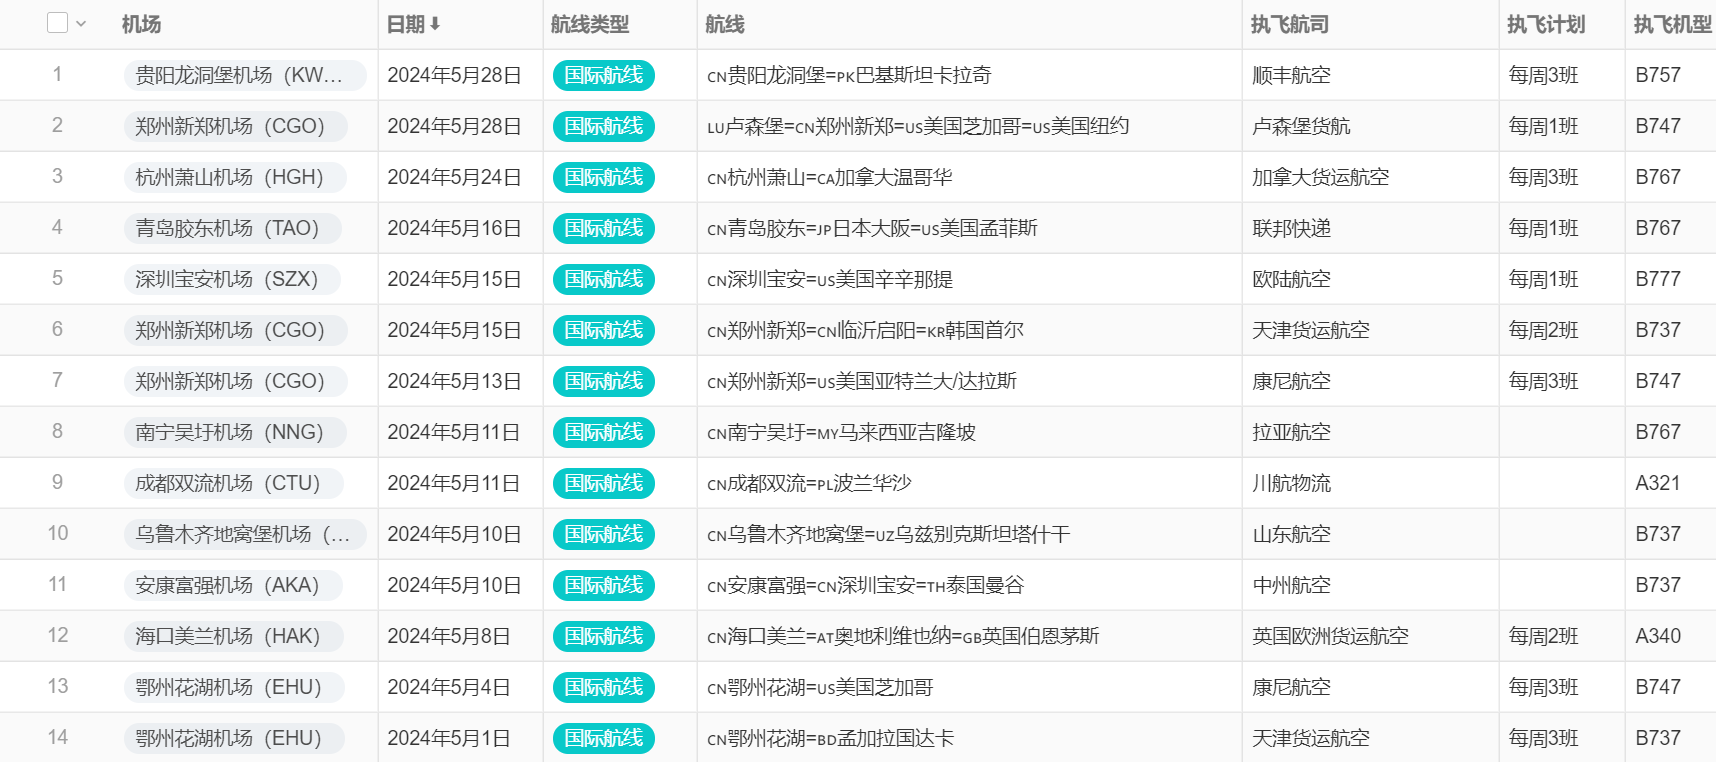The height and width of the screenshot is (762, 1716).
Task: Open 乌鲁木齐地窝堡机场 airport tag
Action: pos(245,534)
